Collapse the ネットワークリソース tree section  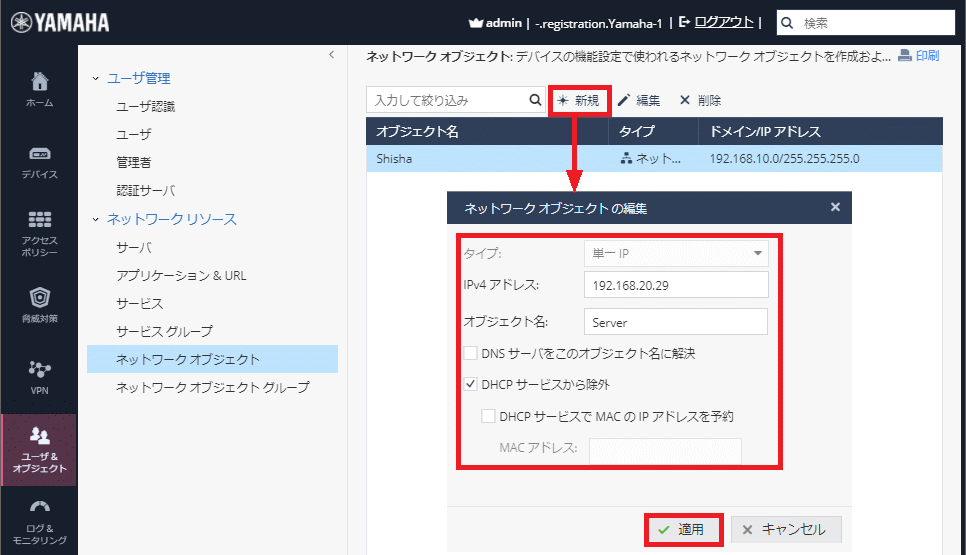coord(96,219)
